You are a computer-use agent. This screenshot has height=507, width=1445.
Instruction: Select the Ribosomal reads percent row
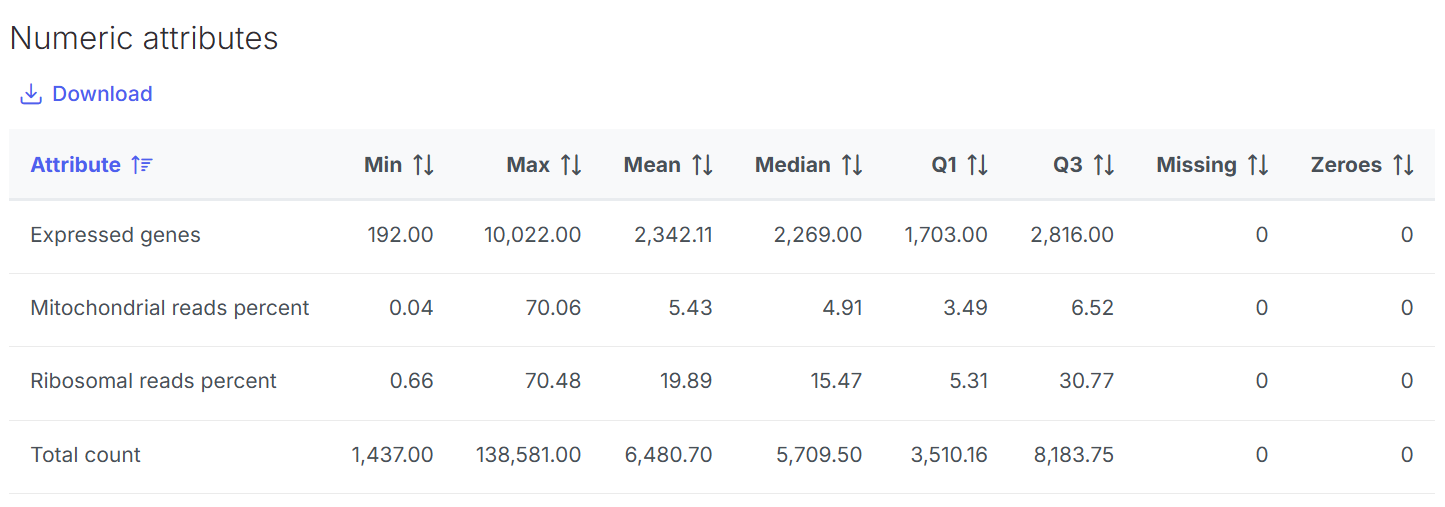tap(153, 381)
